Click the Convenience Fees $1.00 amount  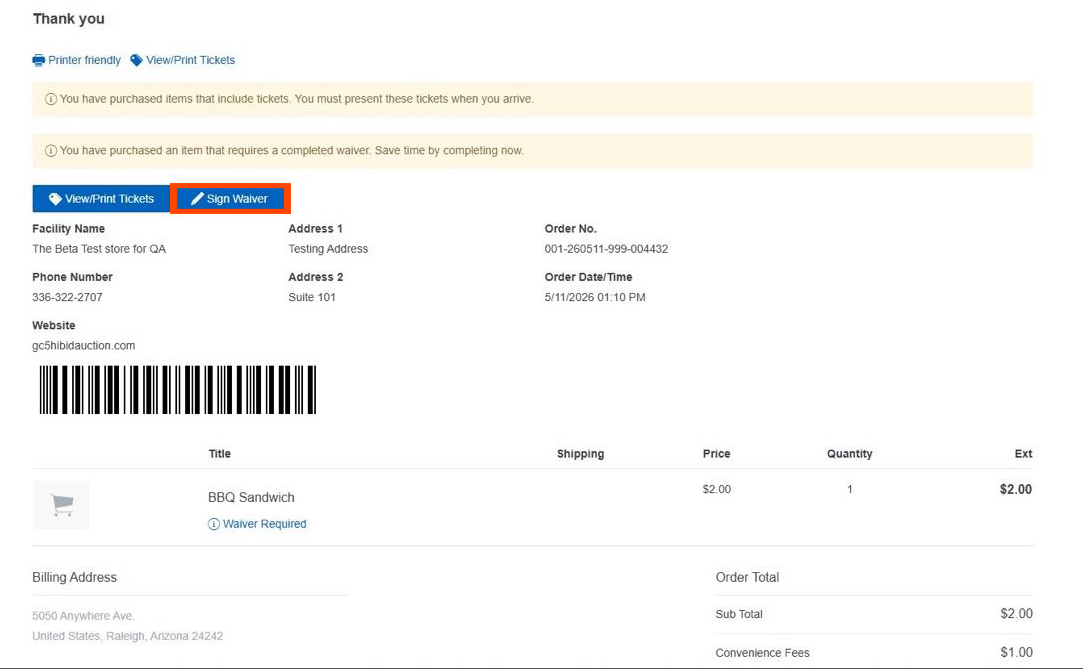pos(1017,652)
